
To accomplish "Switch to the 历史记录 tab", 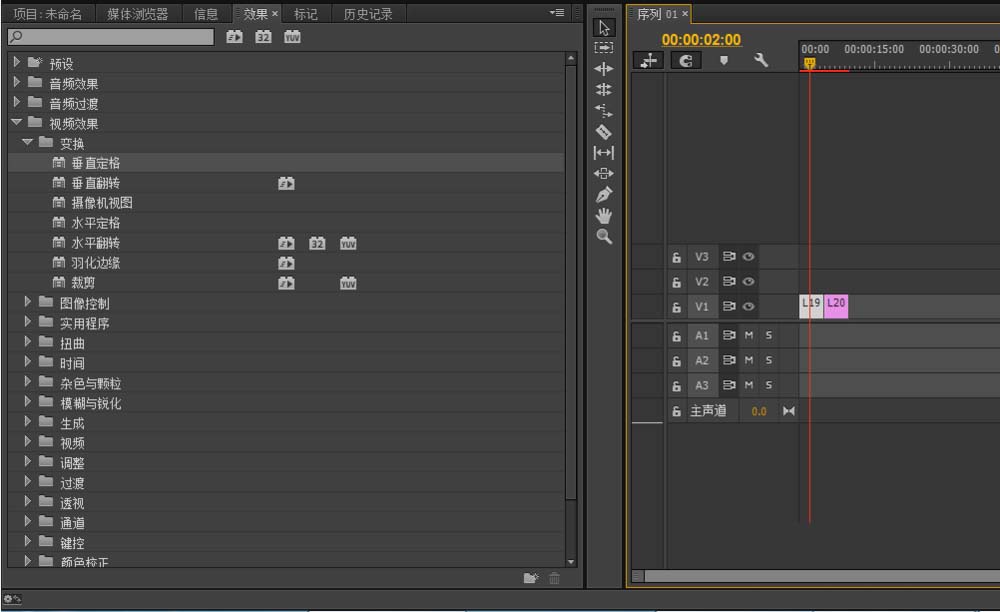I will pos(368,14).
